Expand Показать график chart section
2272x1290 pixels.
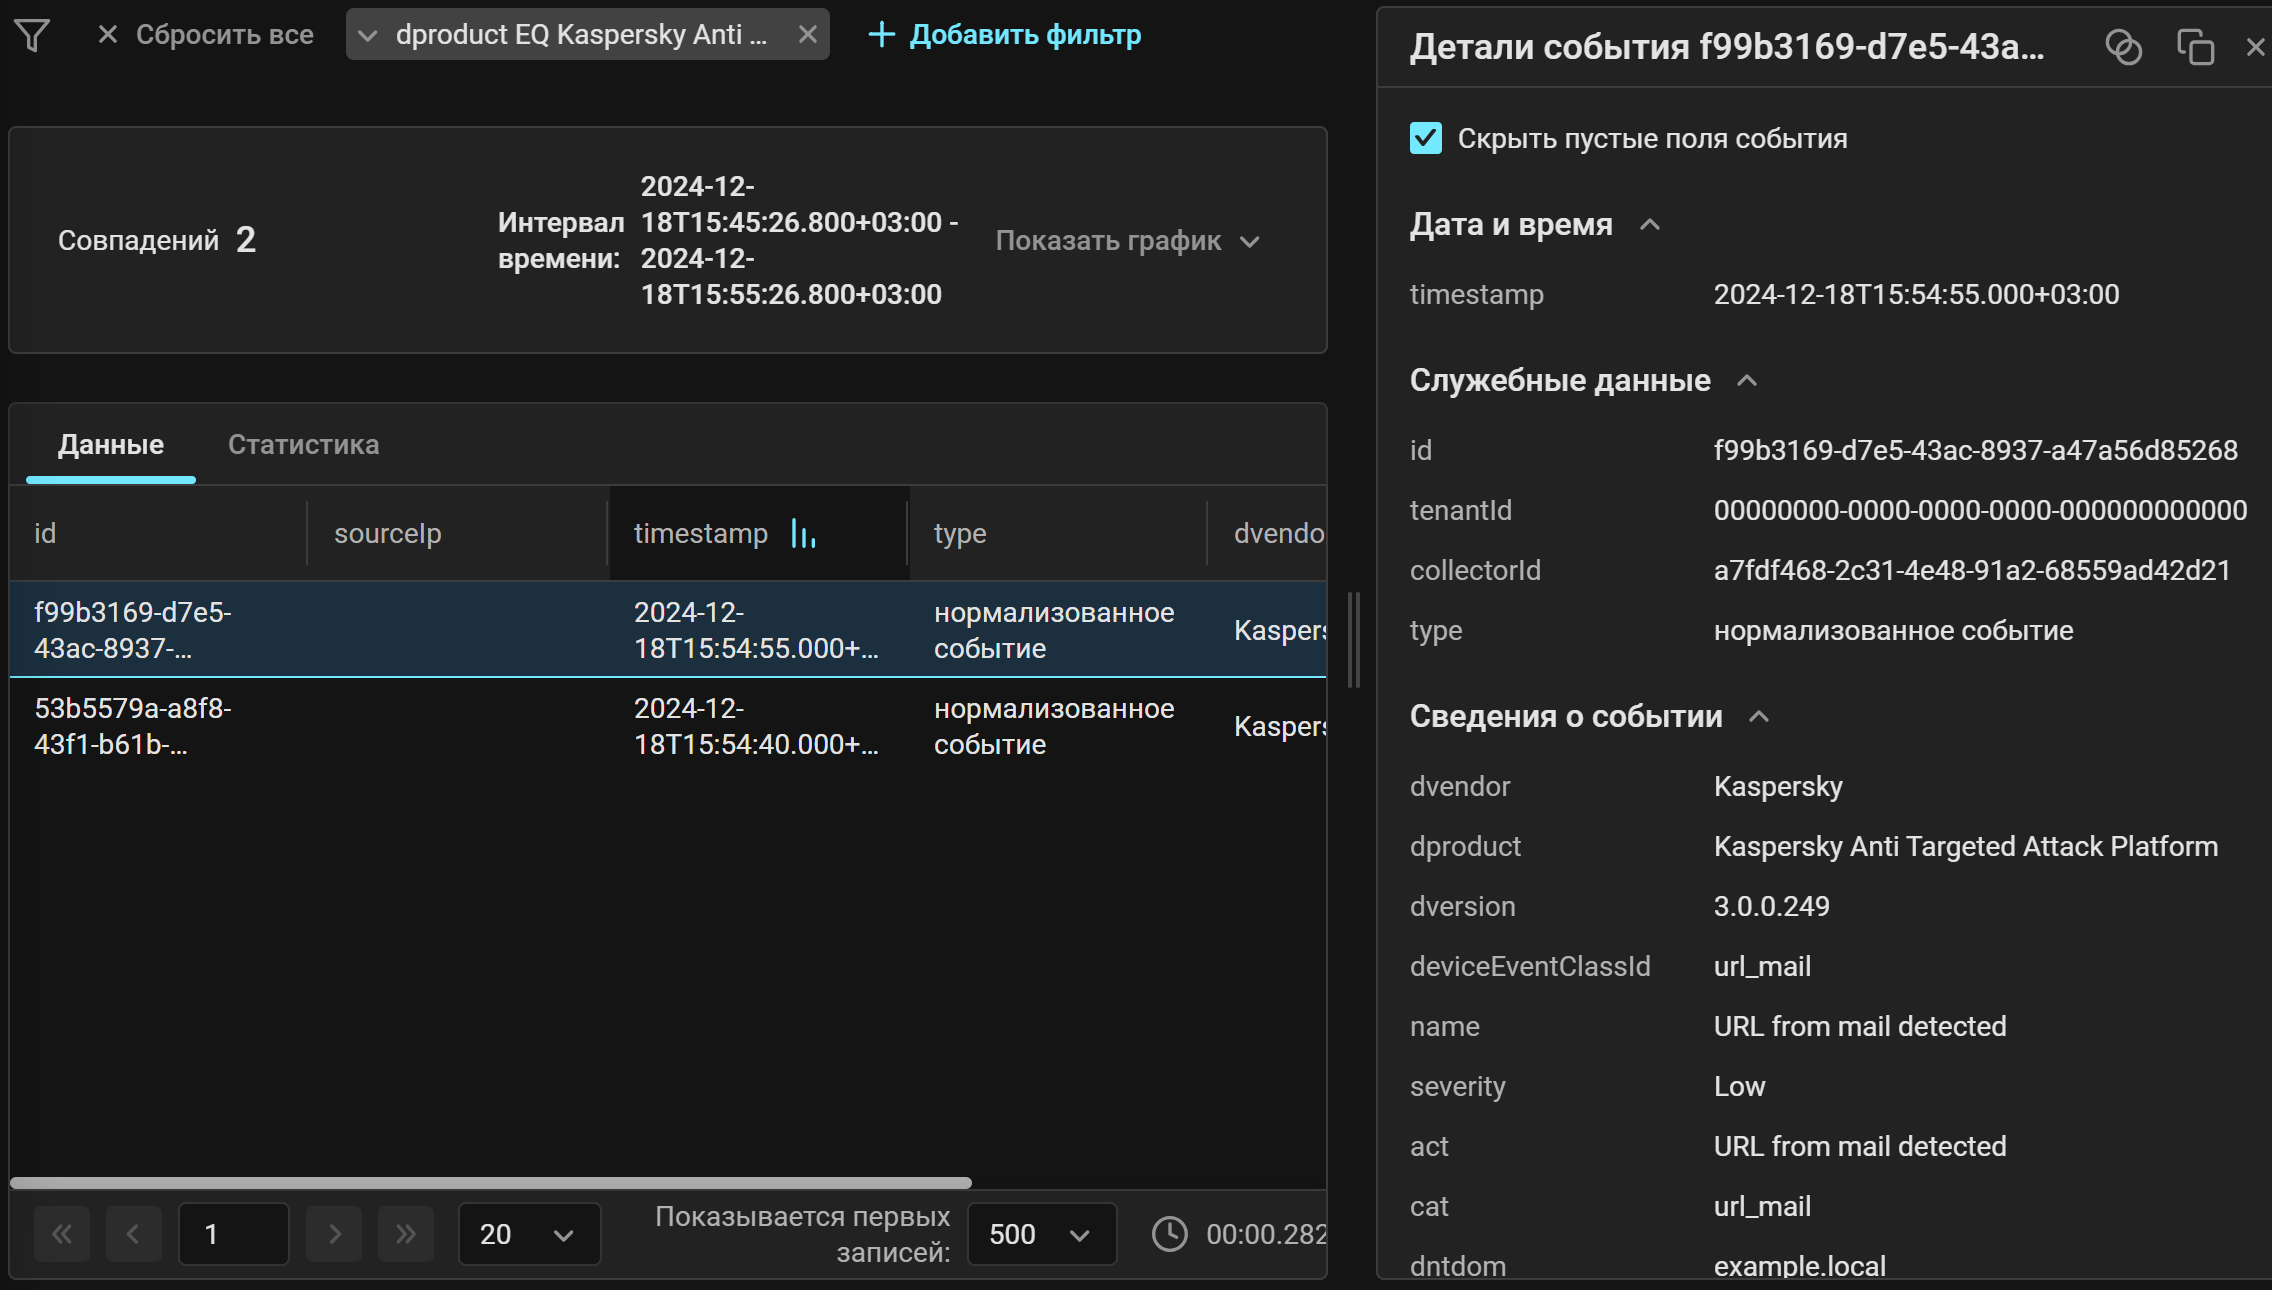(x=1127, y=241)
